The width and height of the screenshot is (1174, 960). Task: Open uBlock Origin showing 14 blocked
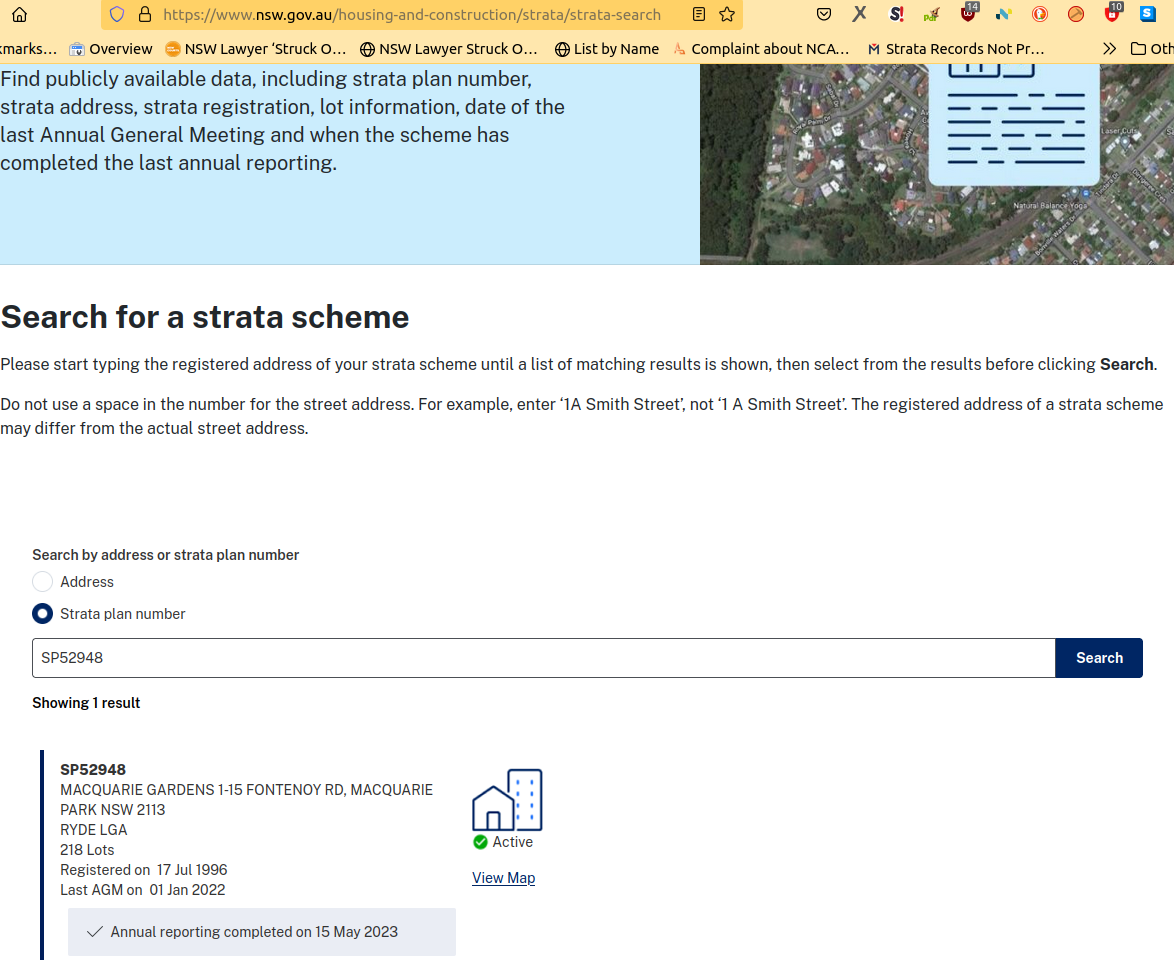(968, 13)
